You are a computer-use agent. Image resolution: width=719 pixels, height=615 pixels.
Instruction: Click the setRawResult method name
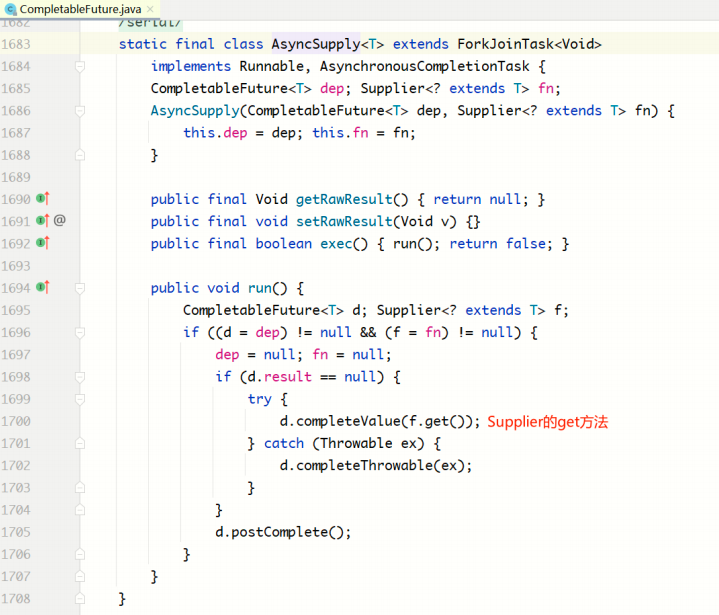[x=344, y=222]
